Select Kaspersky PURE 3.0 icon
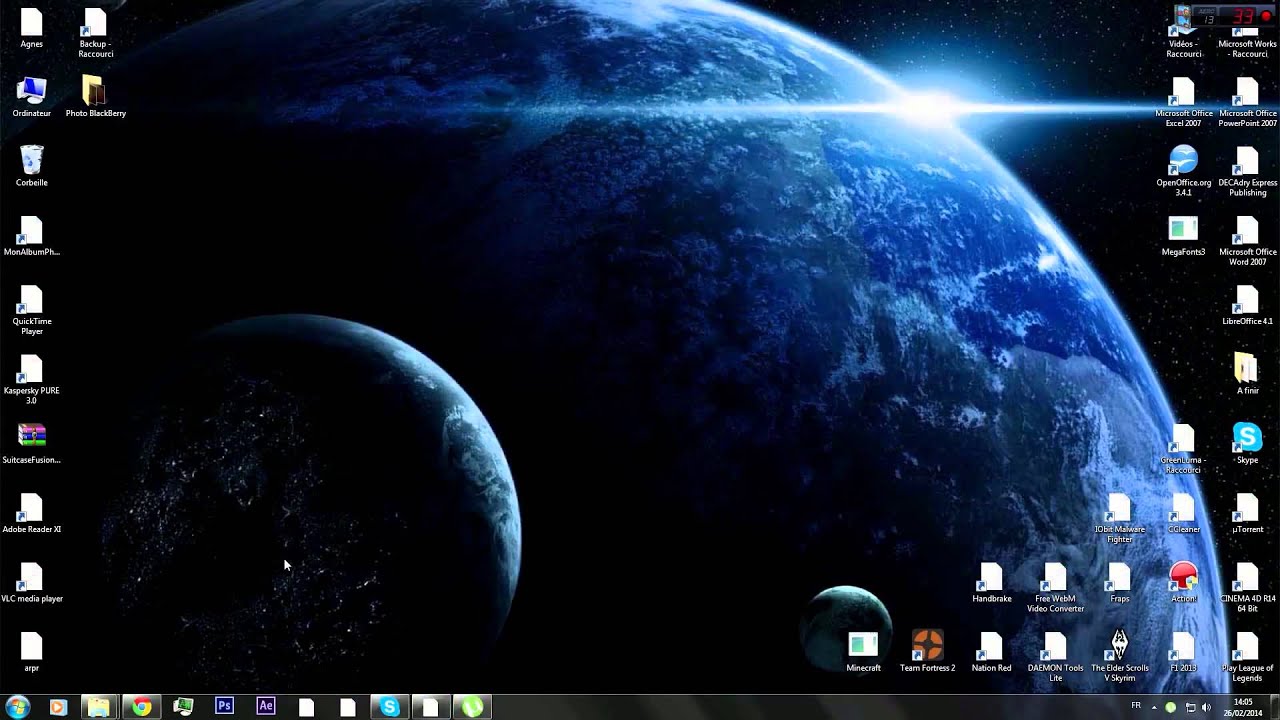Image resolution: width=1280 pixels, height=720 pixels. point(32,380)
